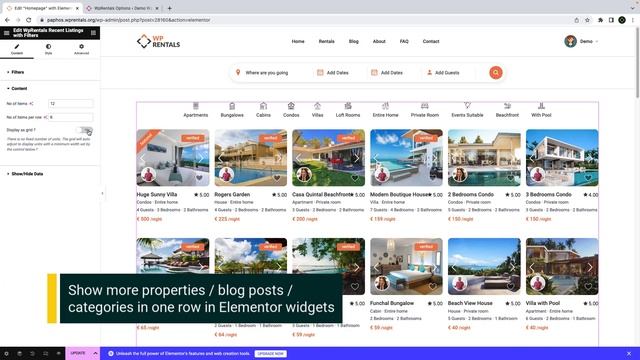
Task: Open the save options arrow beside Update
Action: click(95, 353)
